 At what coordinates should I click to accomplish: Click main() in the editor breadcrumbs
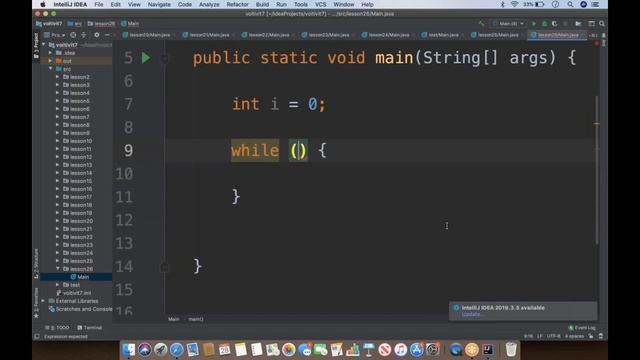click(x=196, y=319)
